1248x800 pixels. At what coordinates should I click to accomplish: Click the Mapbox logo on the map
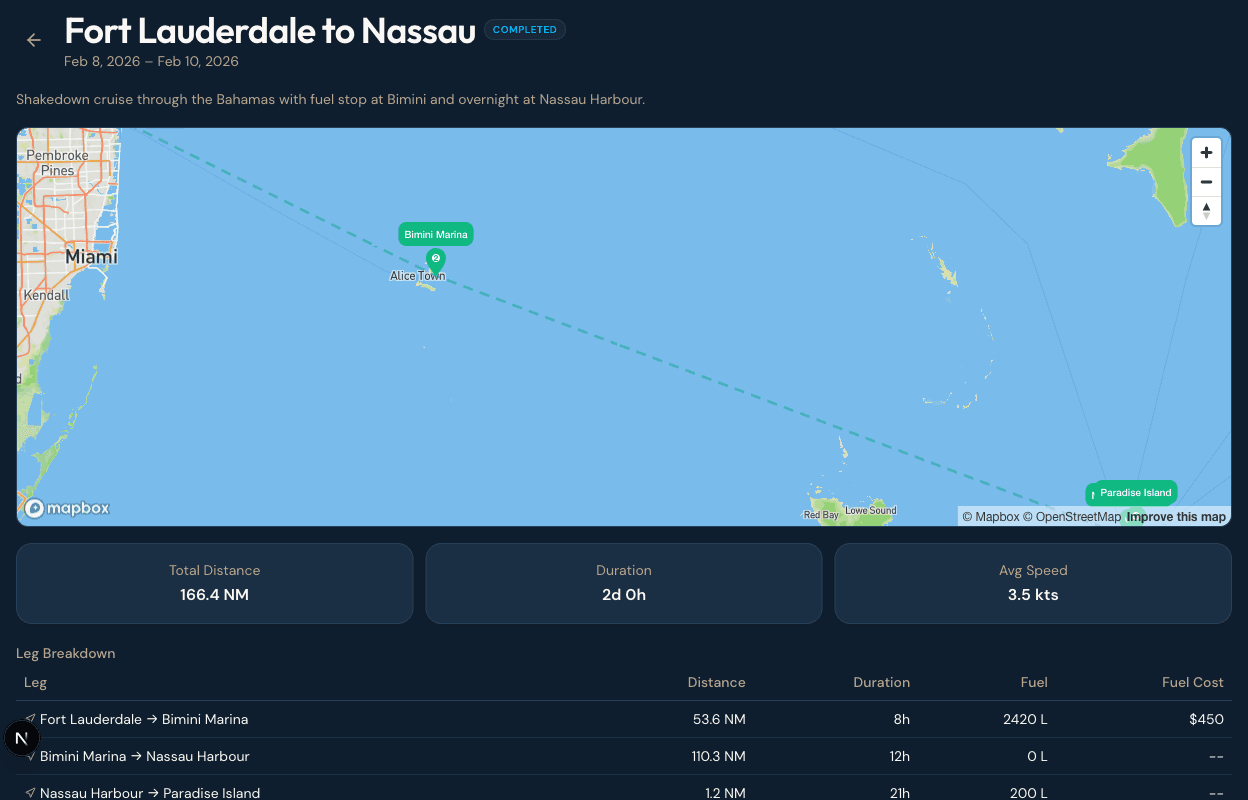[67, 508]
